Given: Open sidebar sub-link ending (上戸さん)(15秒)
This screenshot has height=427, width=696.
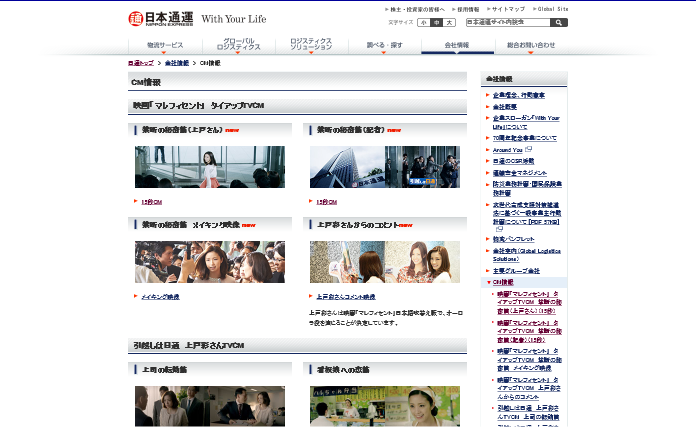Looking at the screenshot, I should coord(529,303).
